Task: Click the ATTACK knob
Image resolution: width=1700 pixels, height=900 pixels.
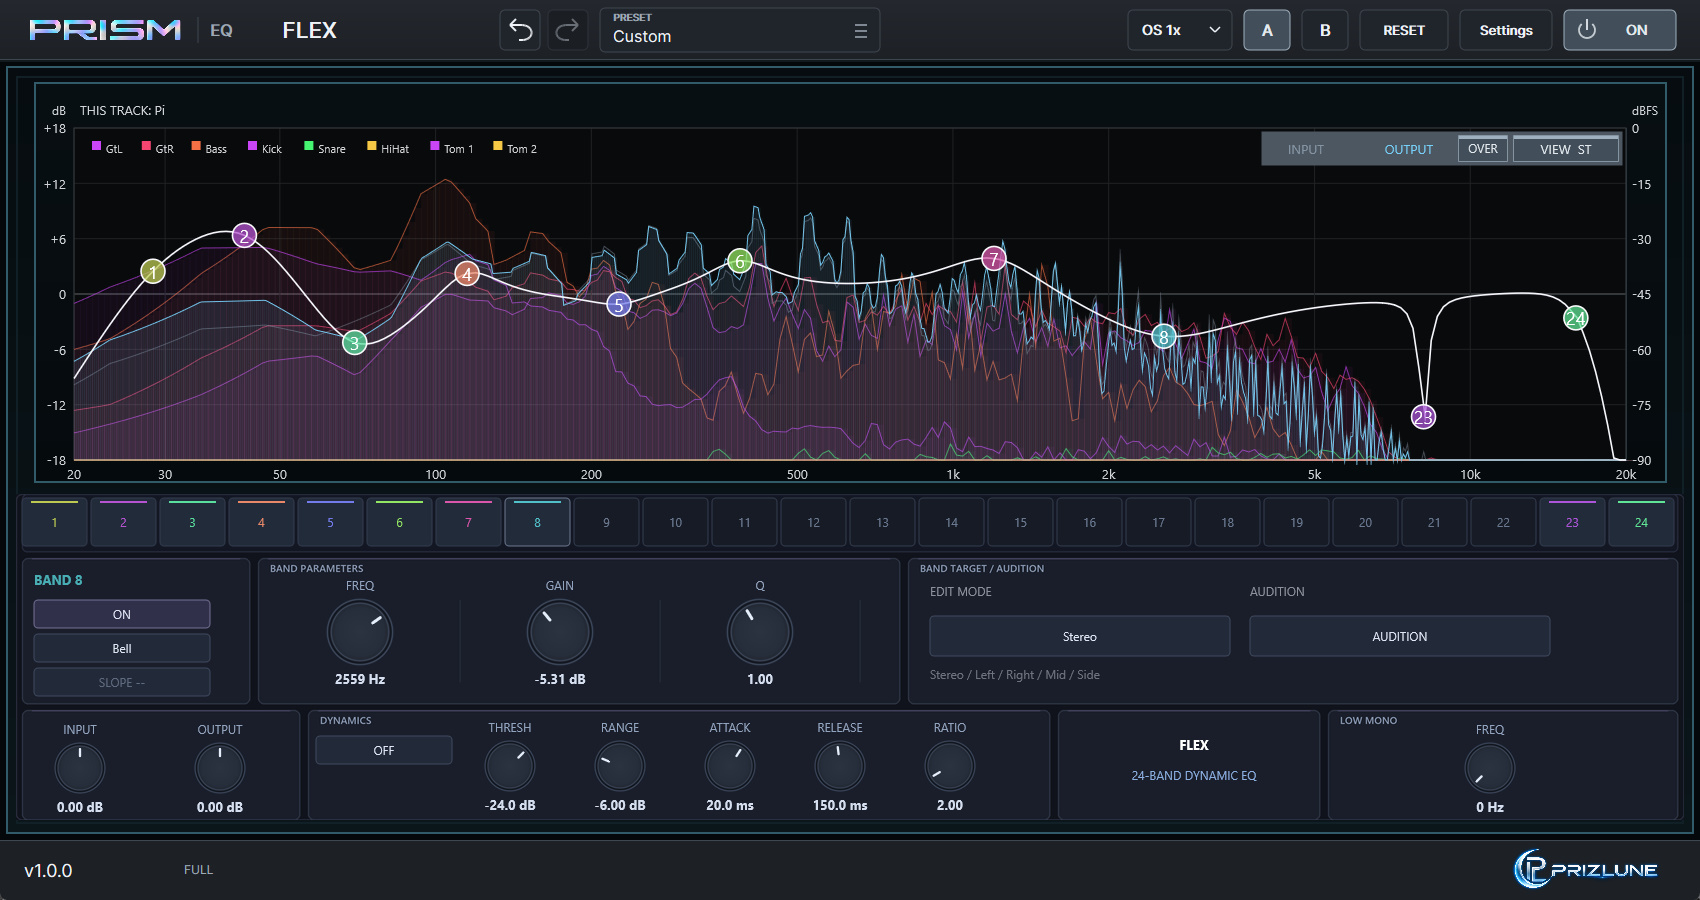Action: (x=730, y=766)
